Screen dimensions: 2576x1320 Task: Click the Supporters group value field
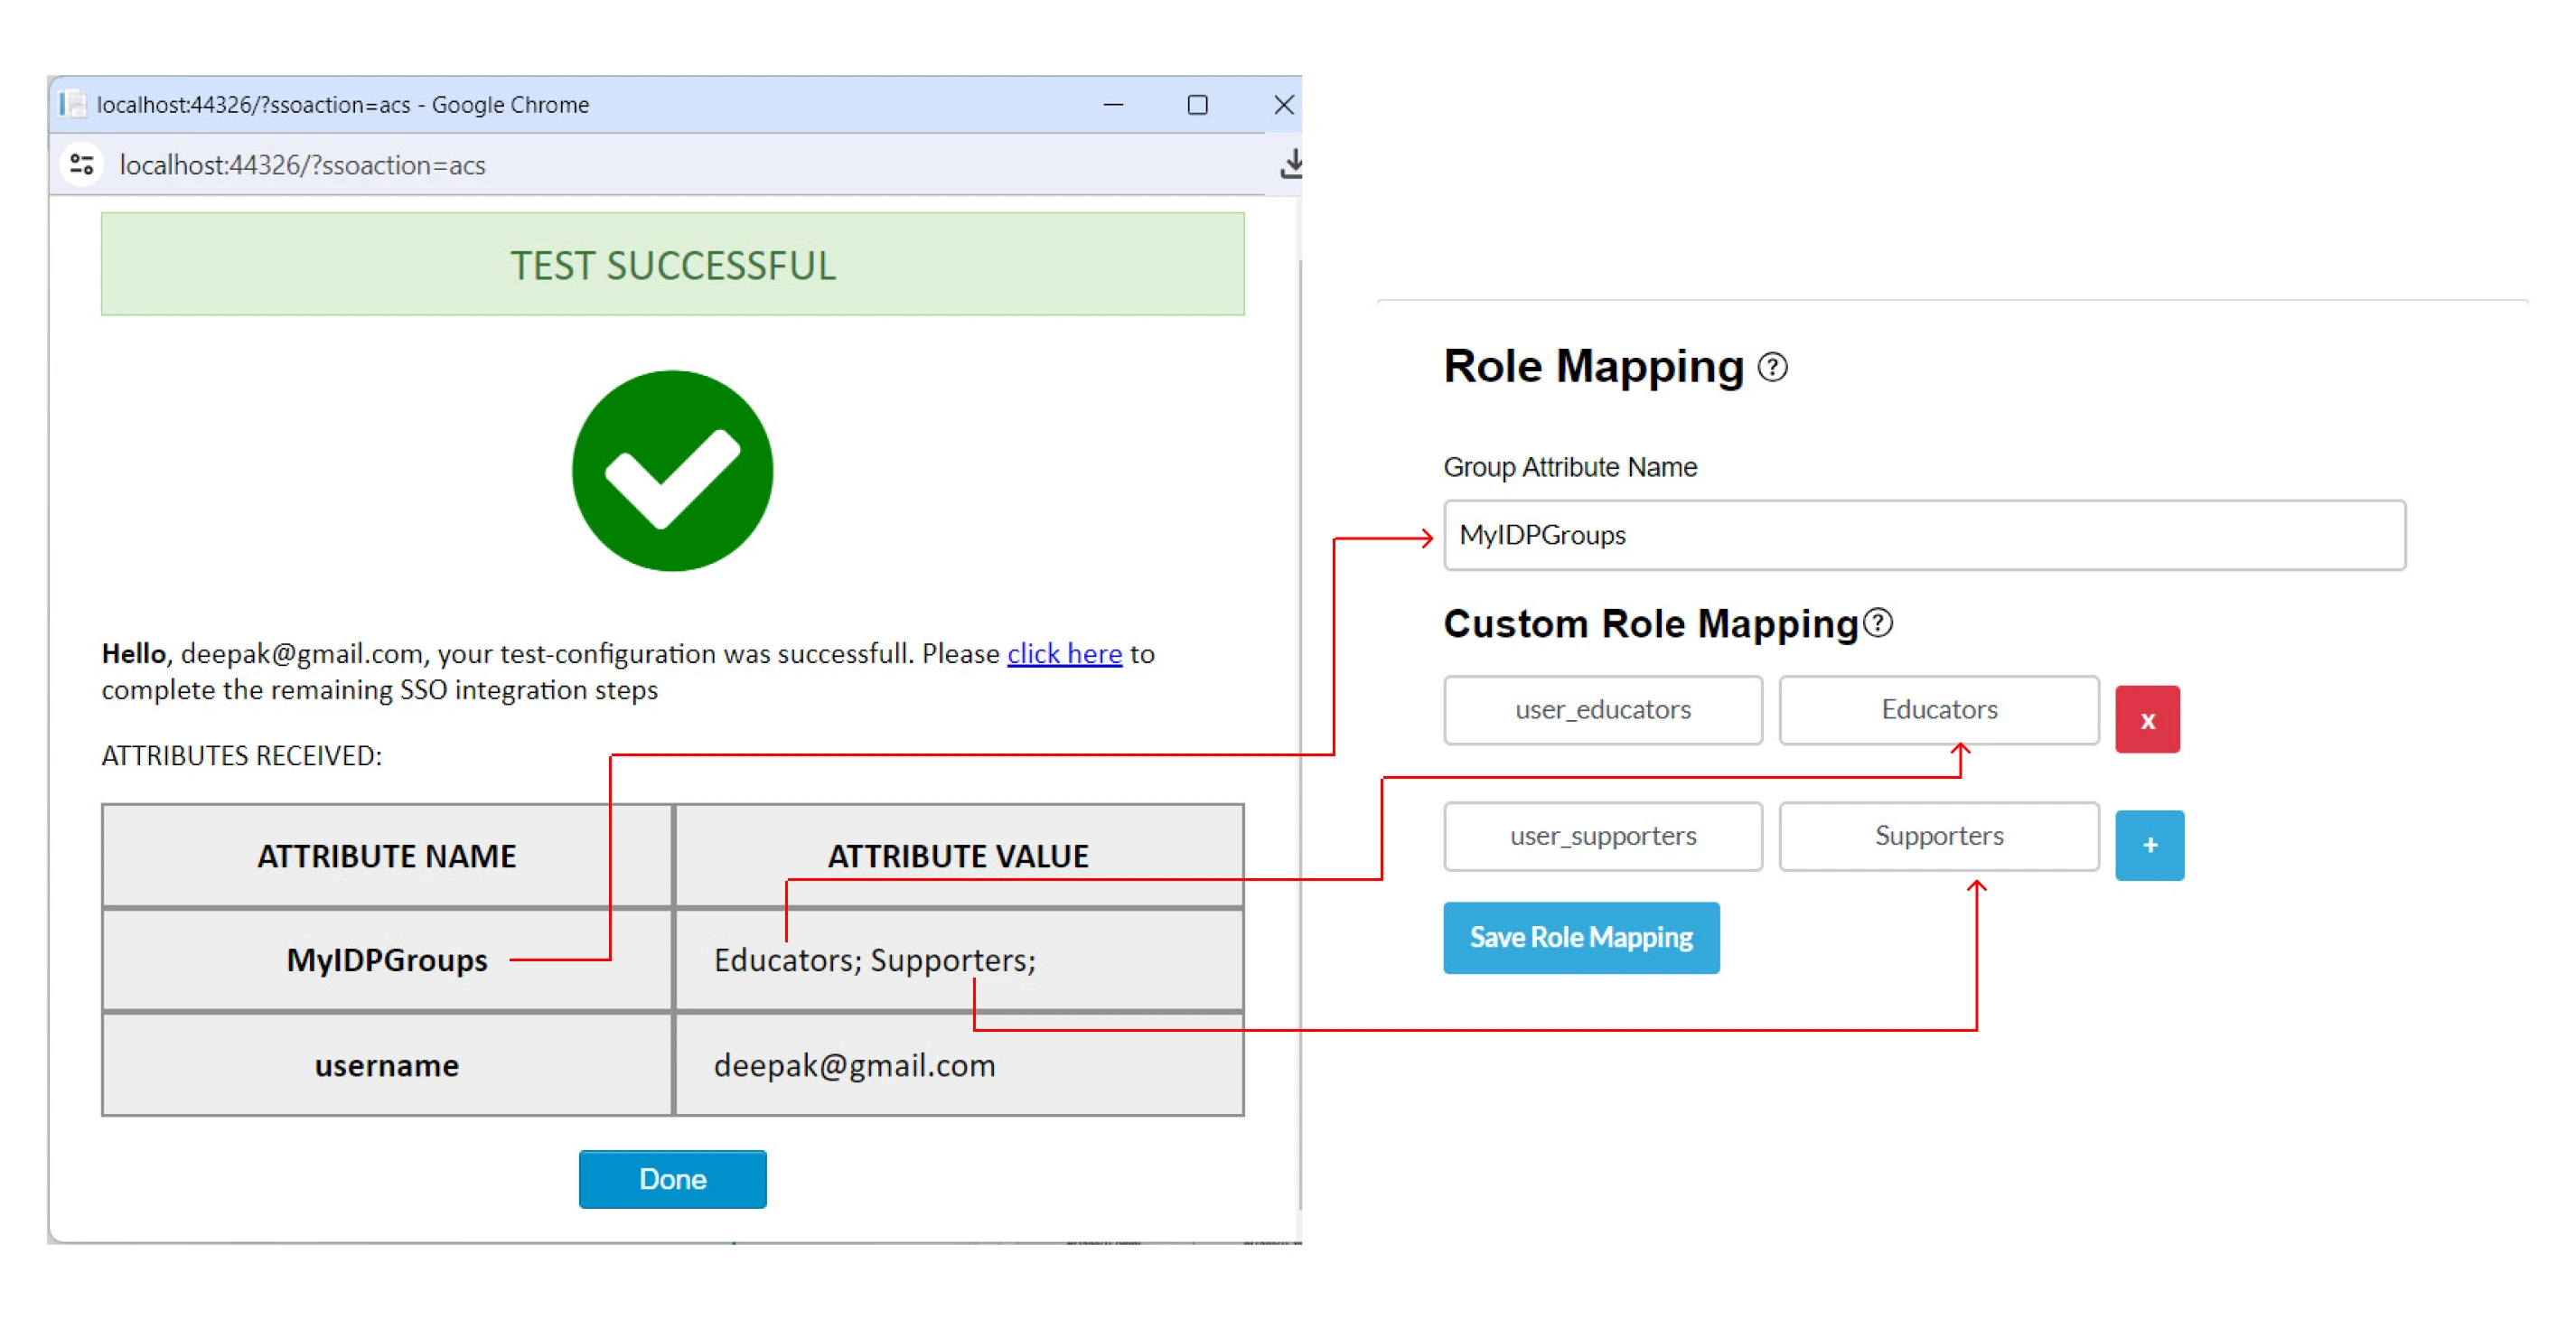tap(1938, 835)
